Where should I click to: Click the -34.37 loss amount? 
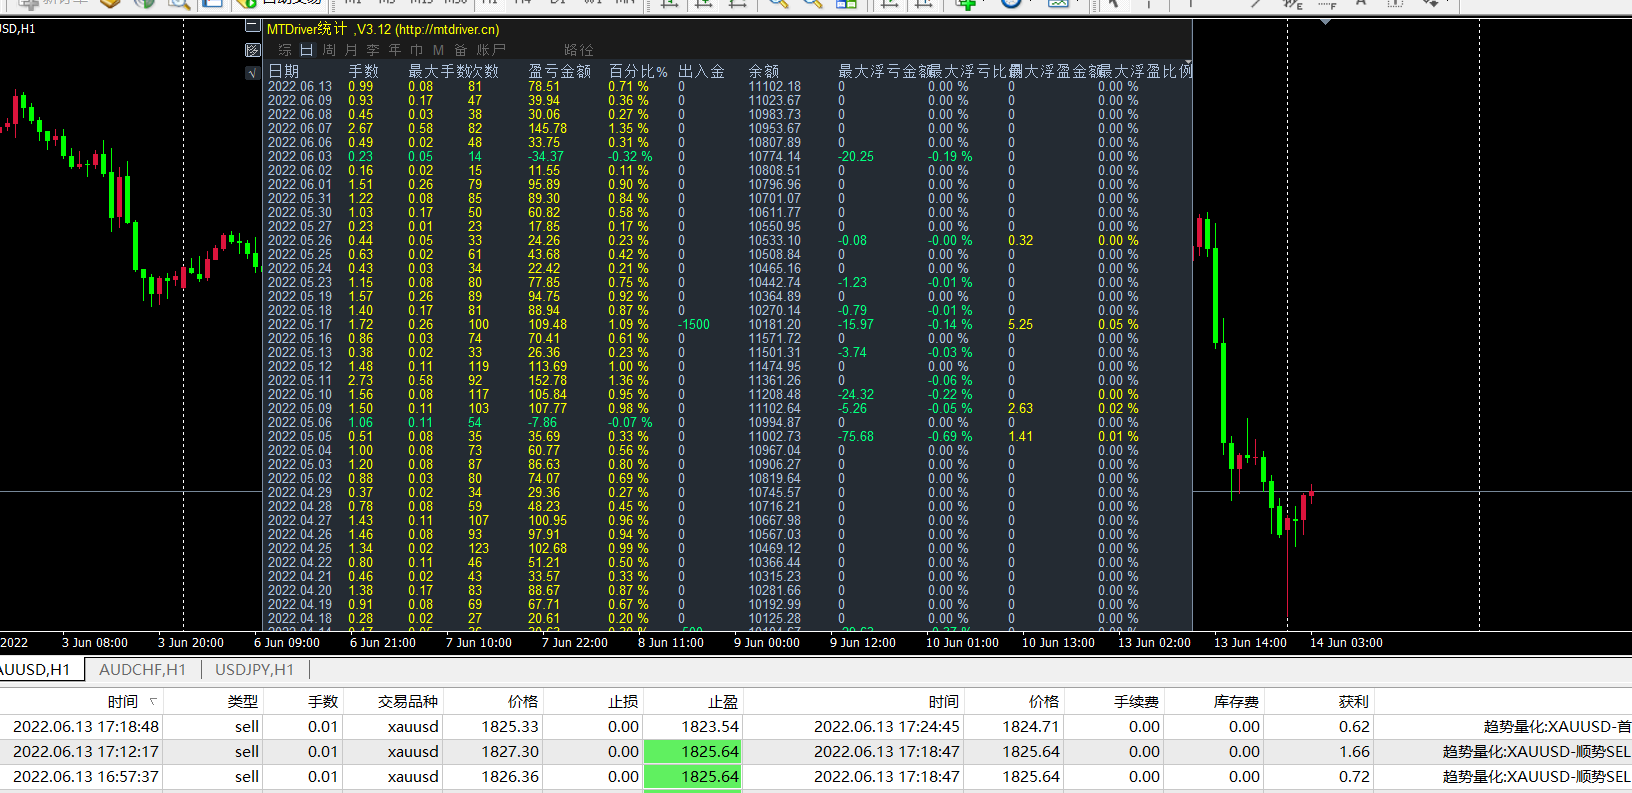pos(546,157)
